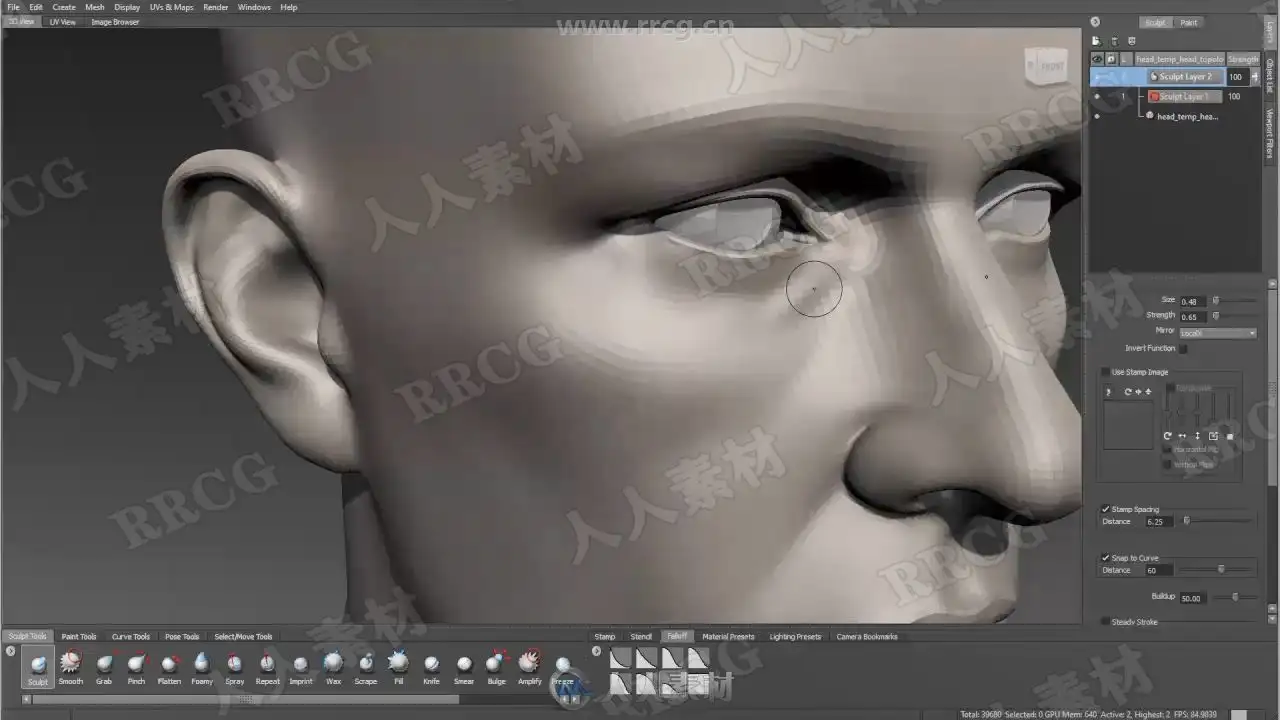
Task: Select the Scrape tool
Action: pos(366,667)
